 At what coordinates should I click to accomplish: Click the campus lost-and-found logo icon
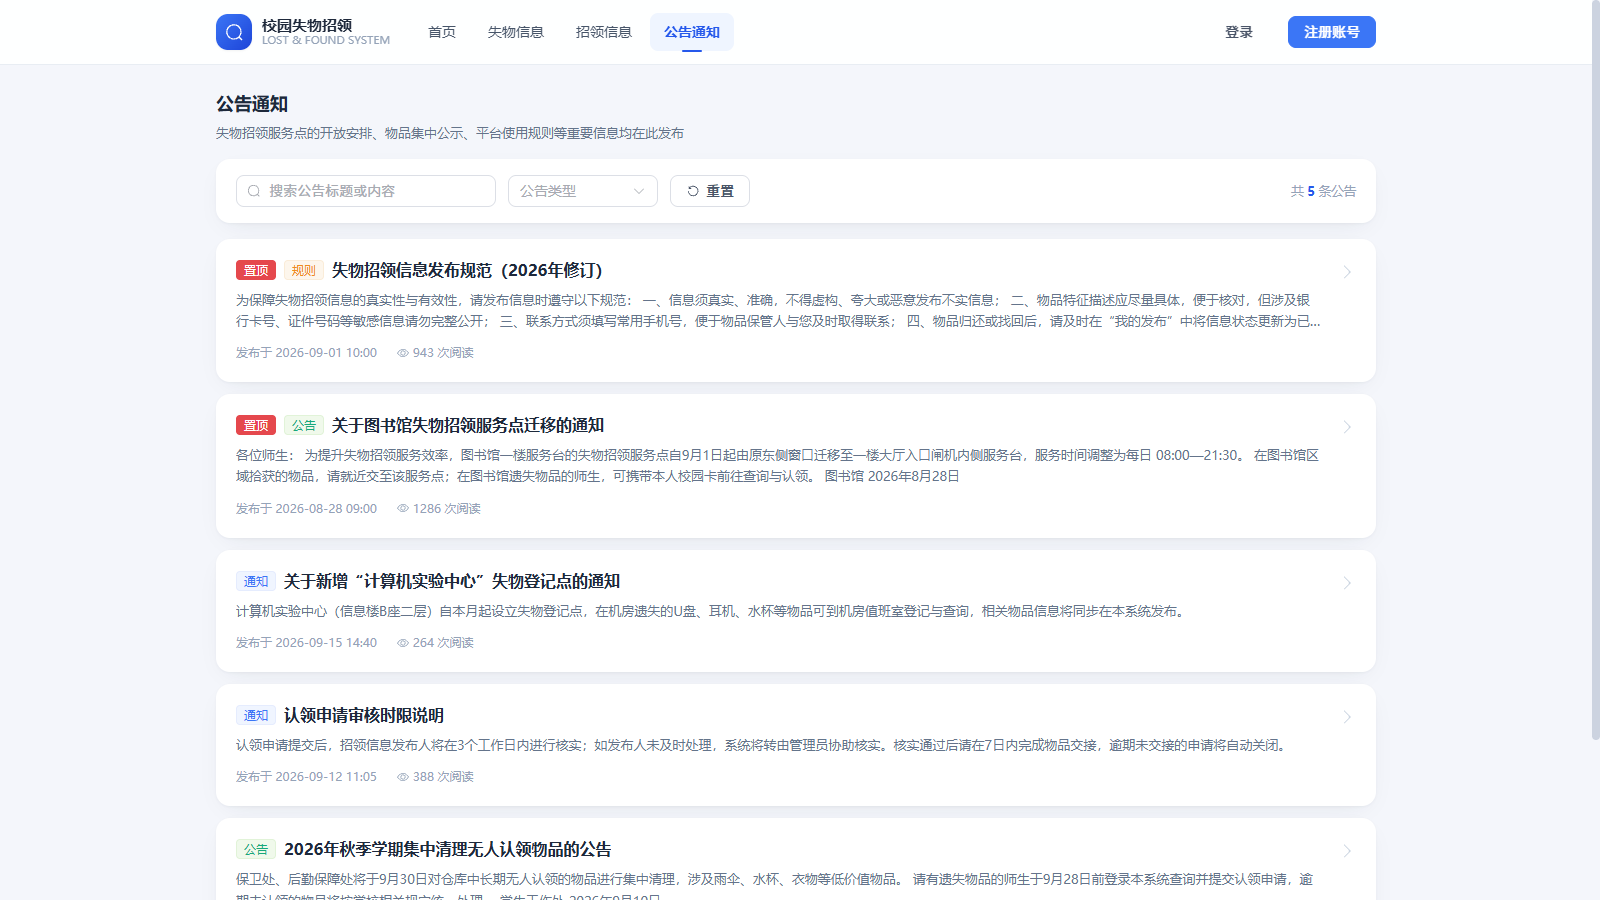coord(234,32)
